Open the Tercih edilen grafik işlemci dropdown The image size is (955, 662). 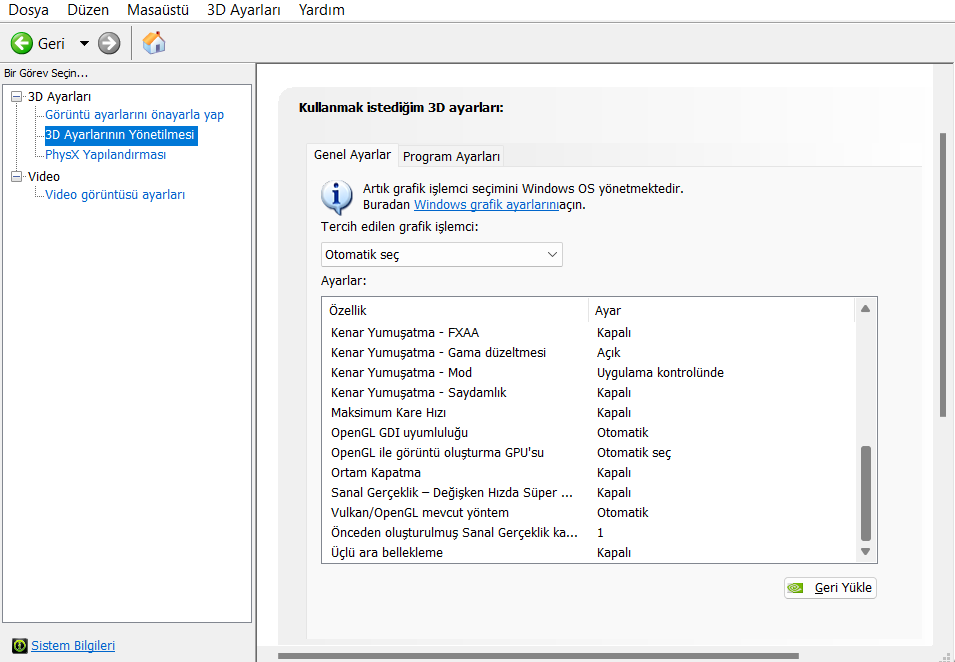(x=442, y=255)
